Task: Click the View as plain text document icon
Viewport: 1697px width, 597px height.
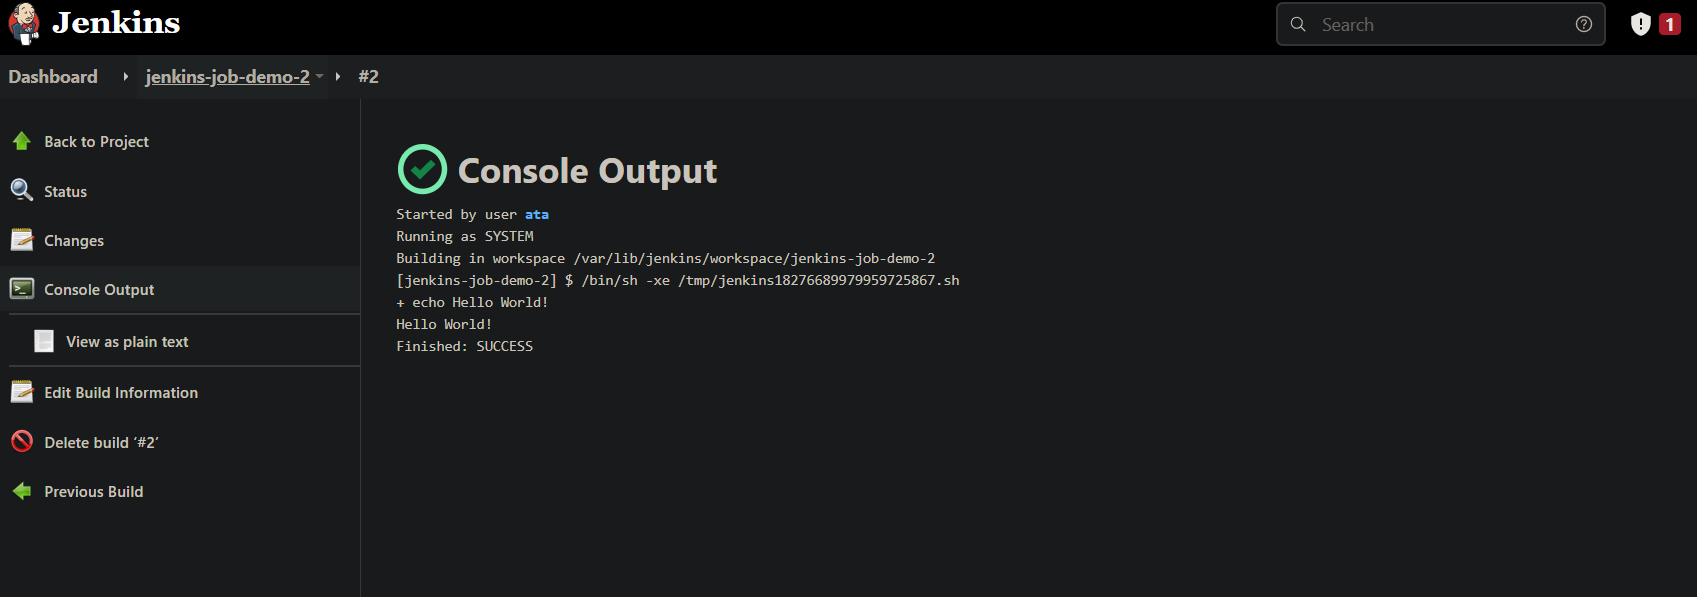Action: tap(44, 341)
